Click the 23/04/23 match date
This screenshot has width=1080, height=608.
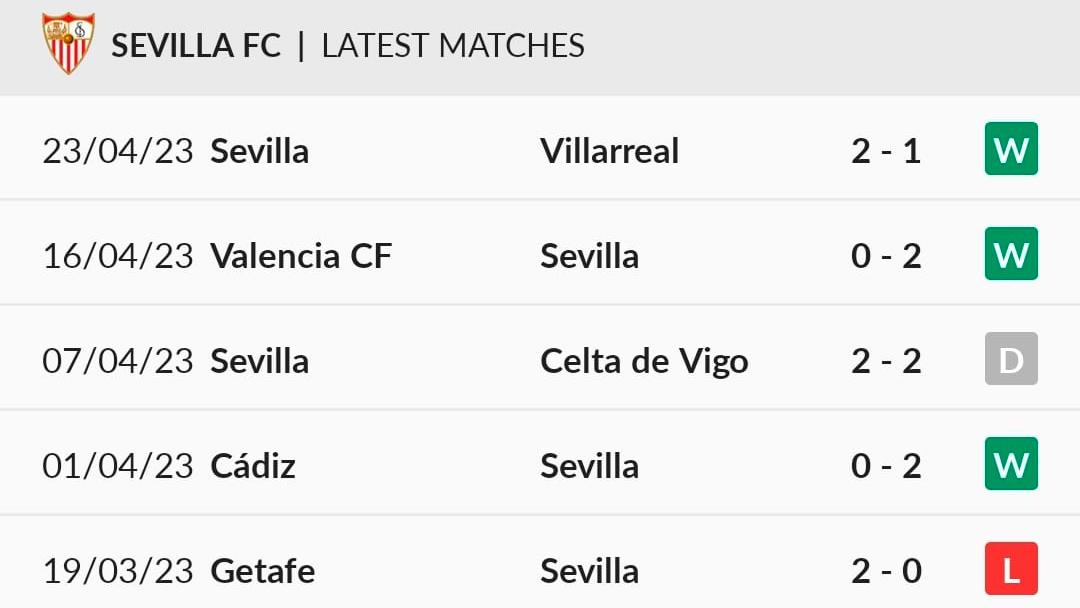[118, 151]
